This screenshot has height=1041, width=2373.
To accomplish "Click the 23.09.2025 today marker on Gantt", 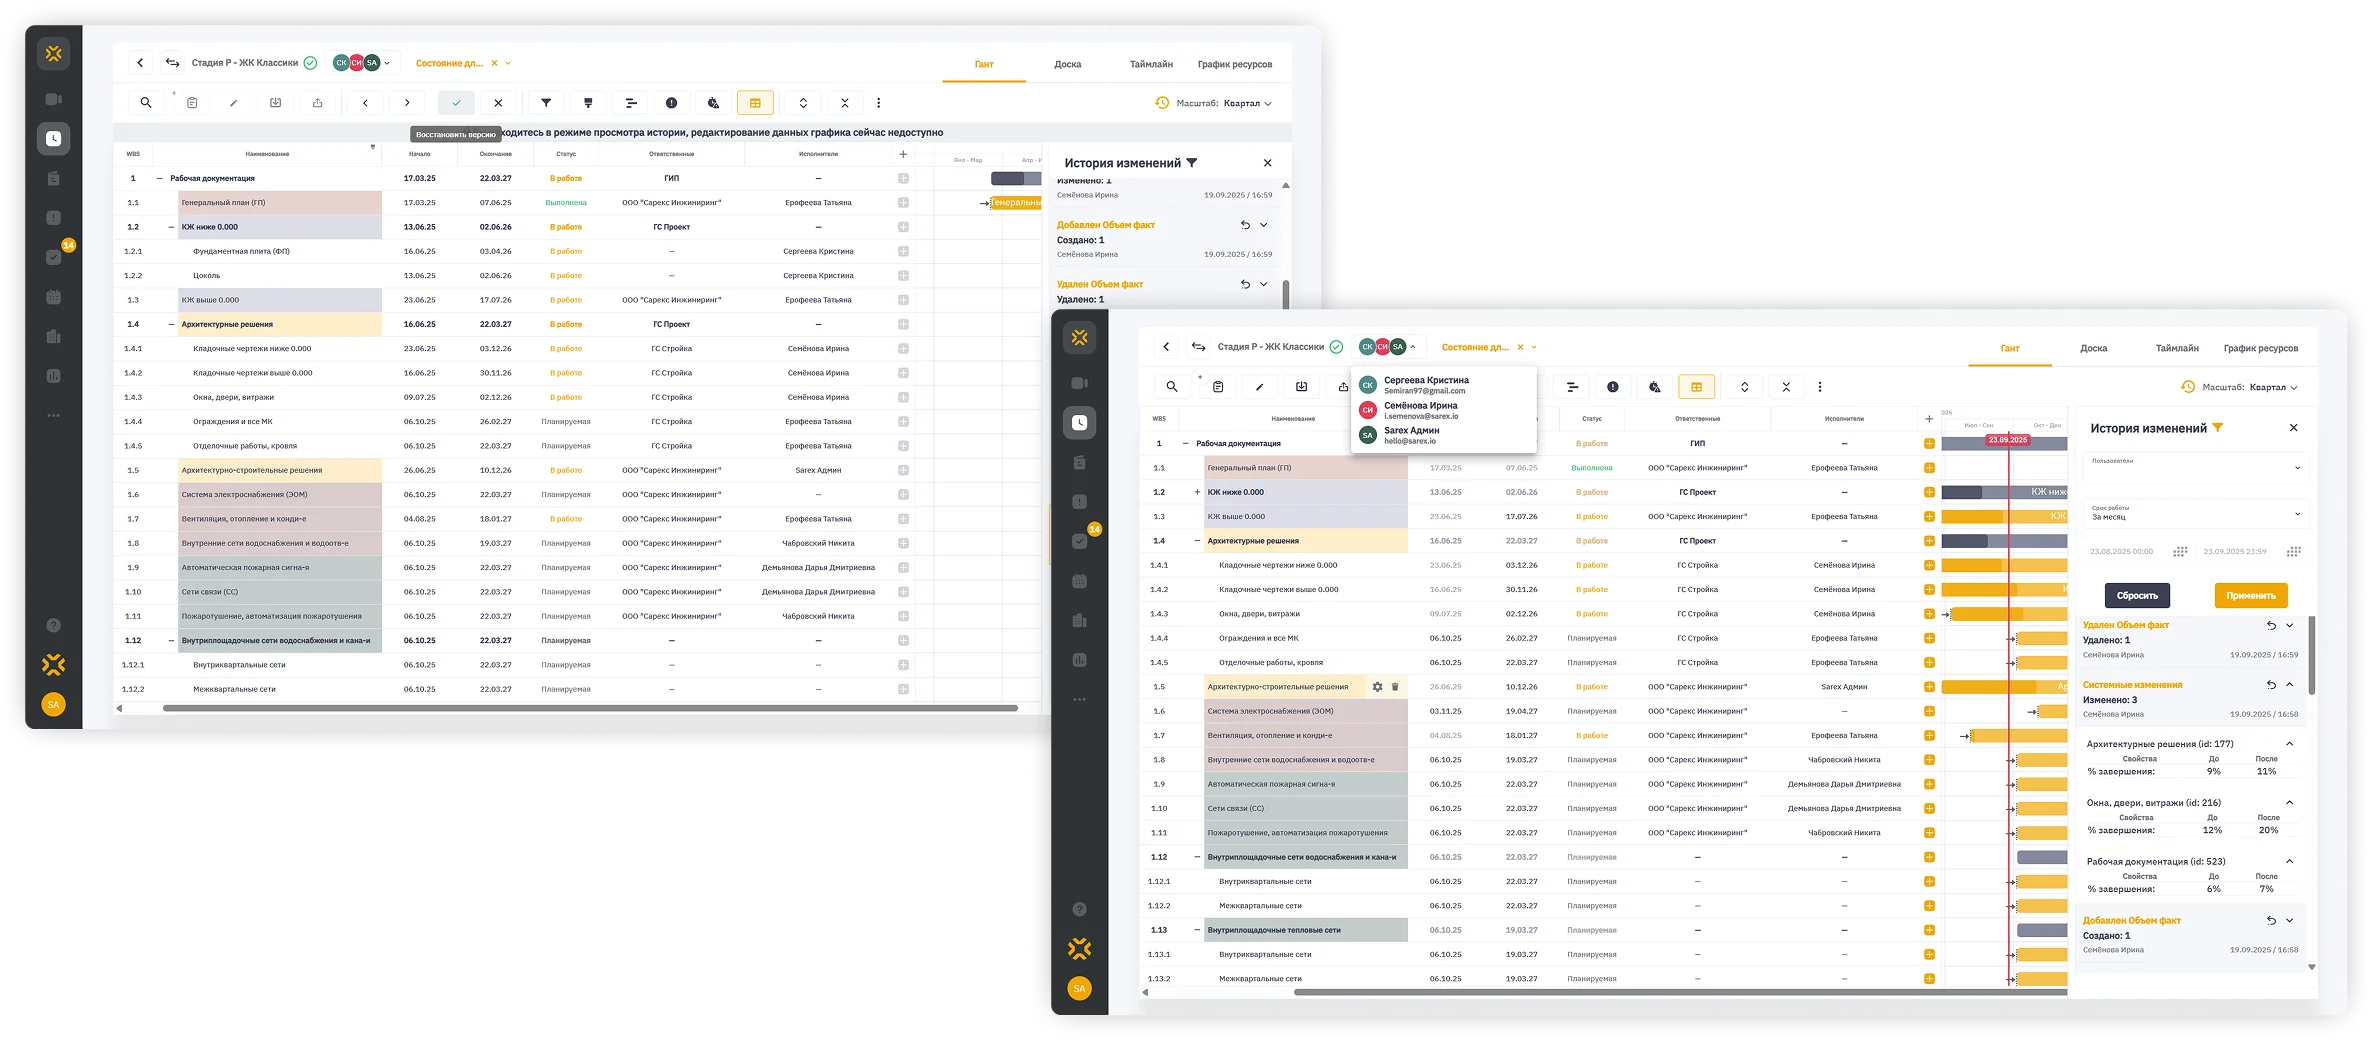I will click(2007, 440).
